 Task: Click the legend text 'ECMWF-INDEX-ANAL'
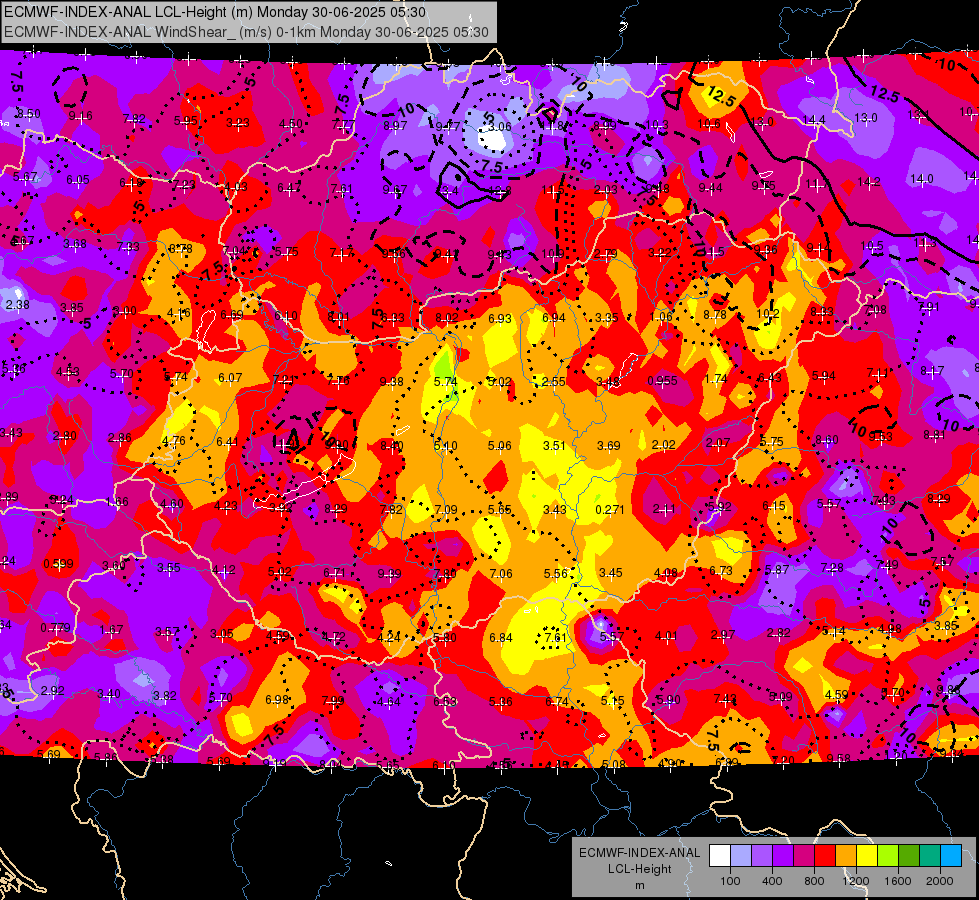click(640, 853)
